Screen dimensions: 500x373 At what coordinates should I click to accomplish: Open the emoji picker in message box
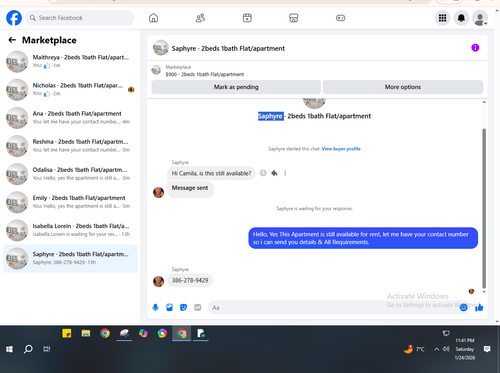463,307
